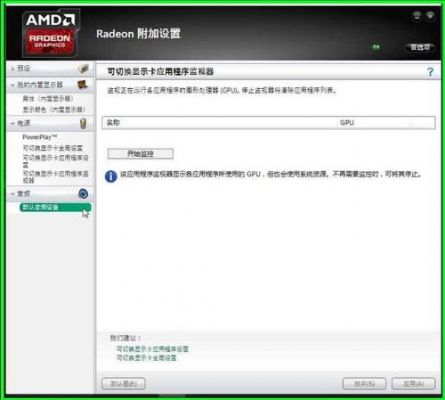Collapse the 电源 section arrow

(12, 124)
